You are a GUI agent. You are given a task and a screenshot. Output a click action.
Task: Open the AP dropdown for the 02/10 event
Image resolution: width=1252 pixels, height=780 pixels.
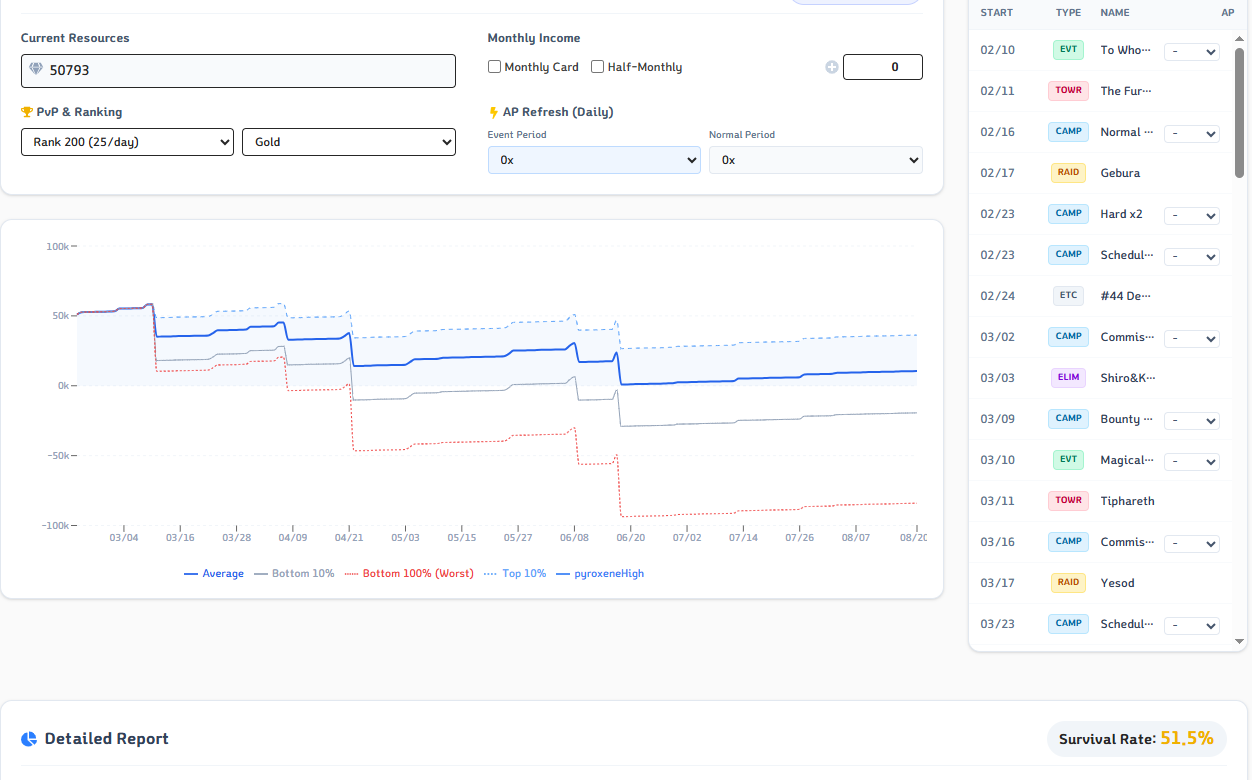point(1192,52)
